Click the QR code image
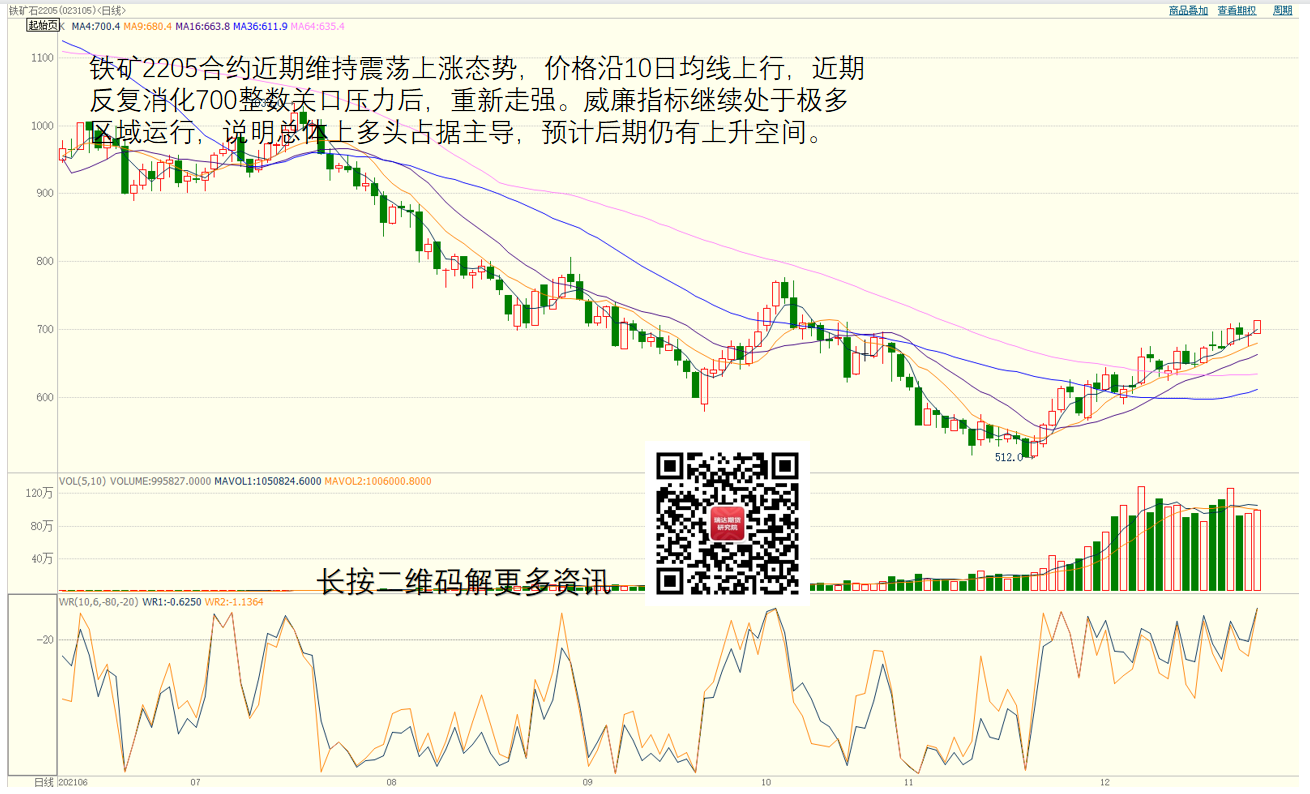The height and width of the screenshot is (794, 1310). tap(728, 523)
